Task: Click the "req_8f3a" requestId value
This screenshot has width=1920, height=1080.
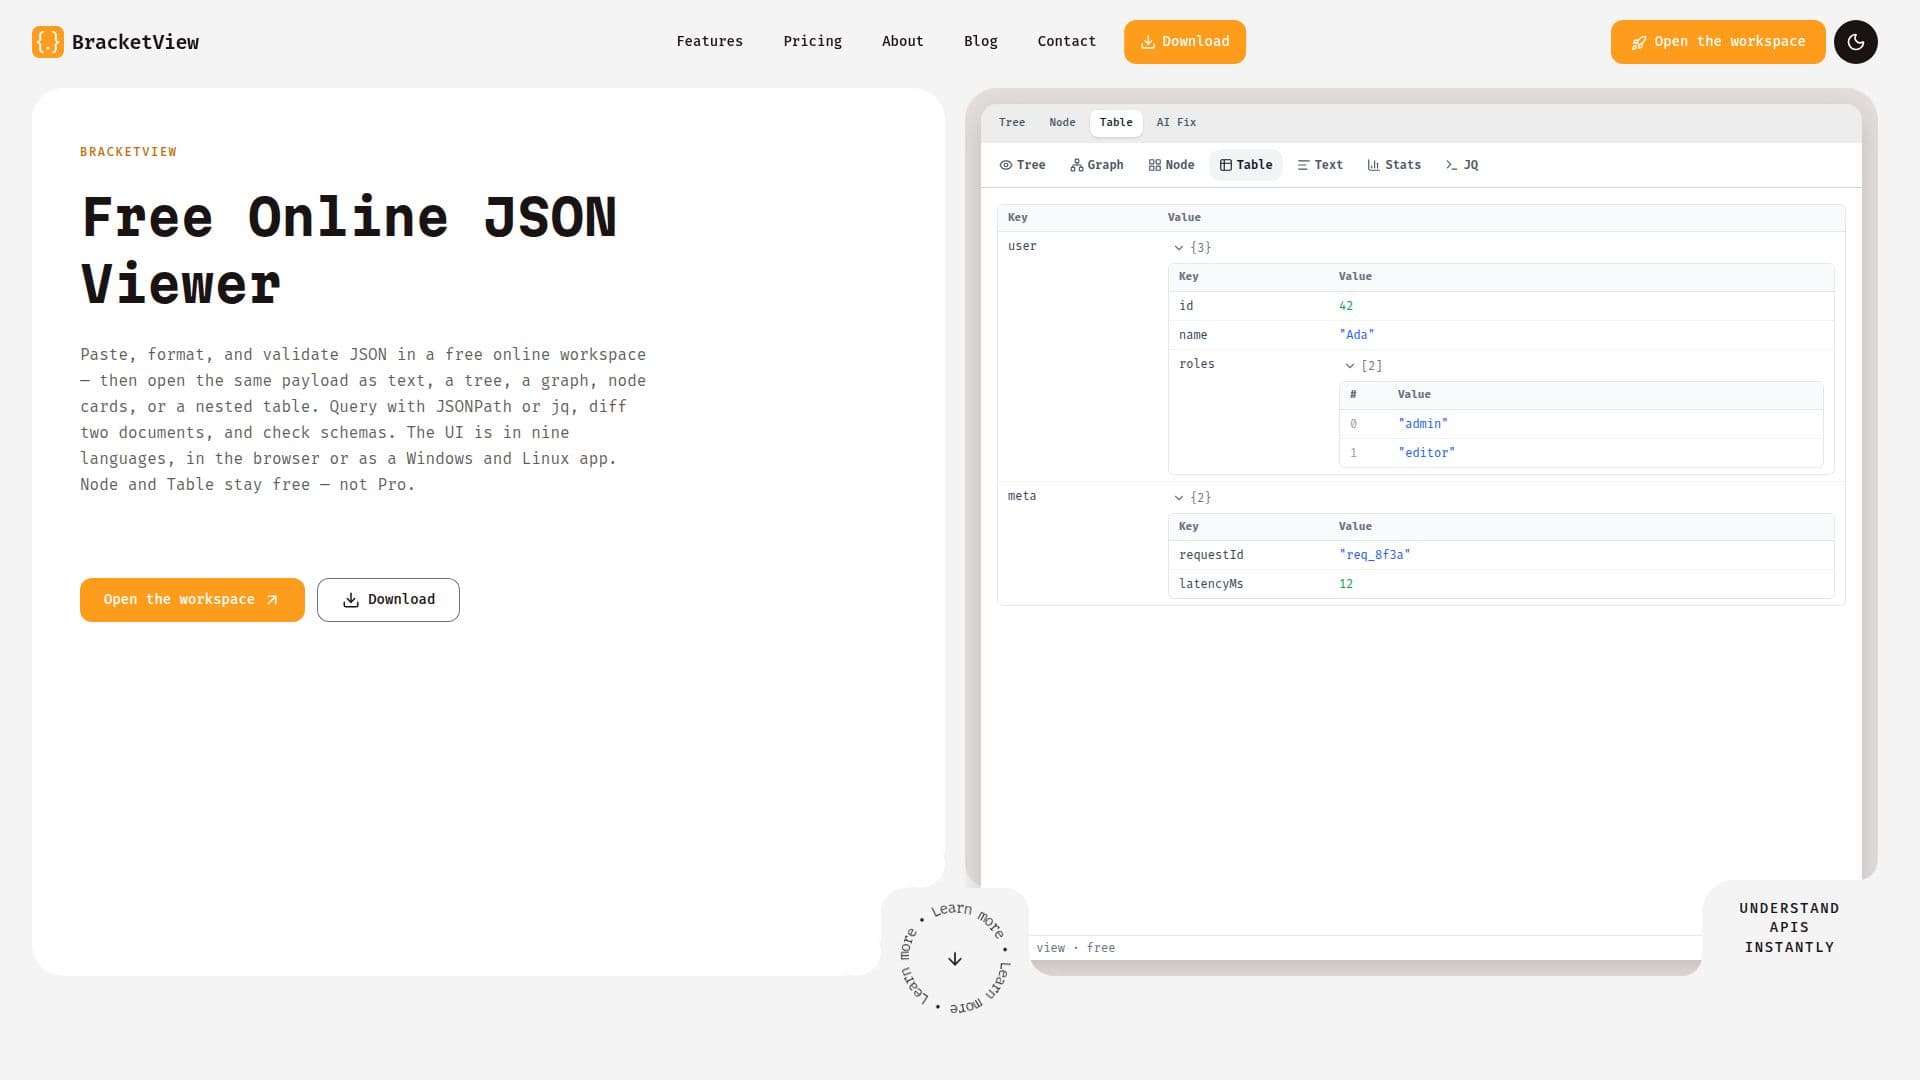Action: click(1374, 555)
